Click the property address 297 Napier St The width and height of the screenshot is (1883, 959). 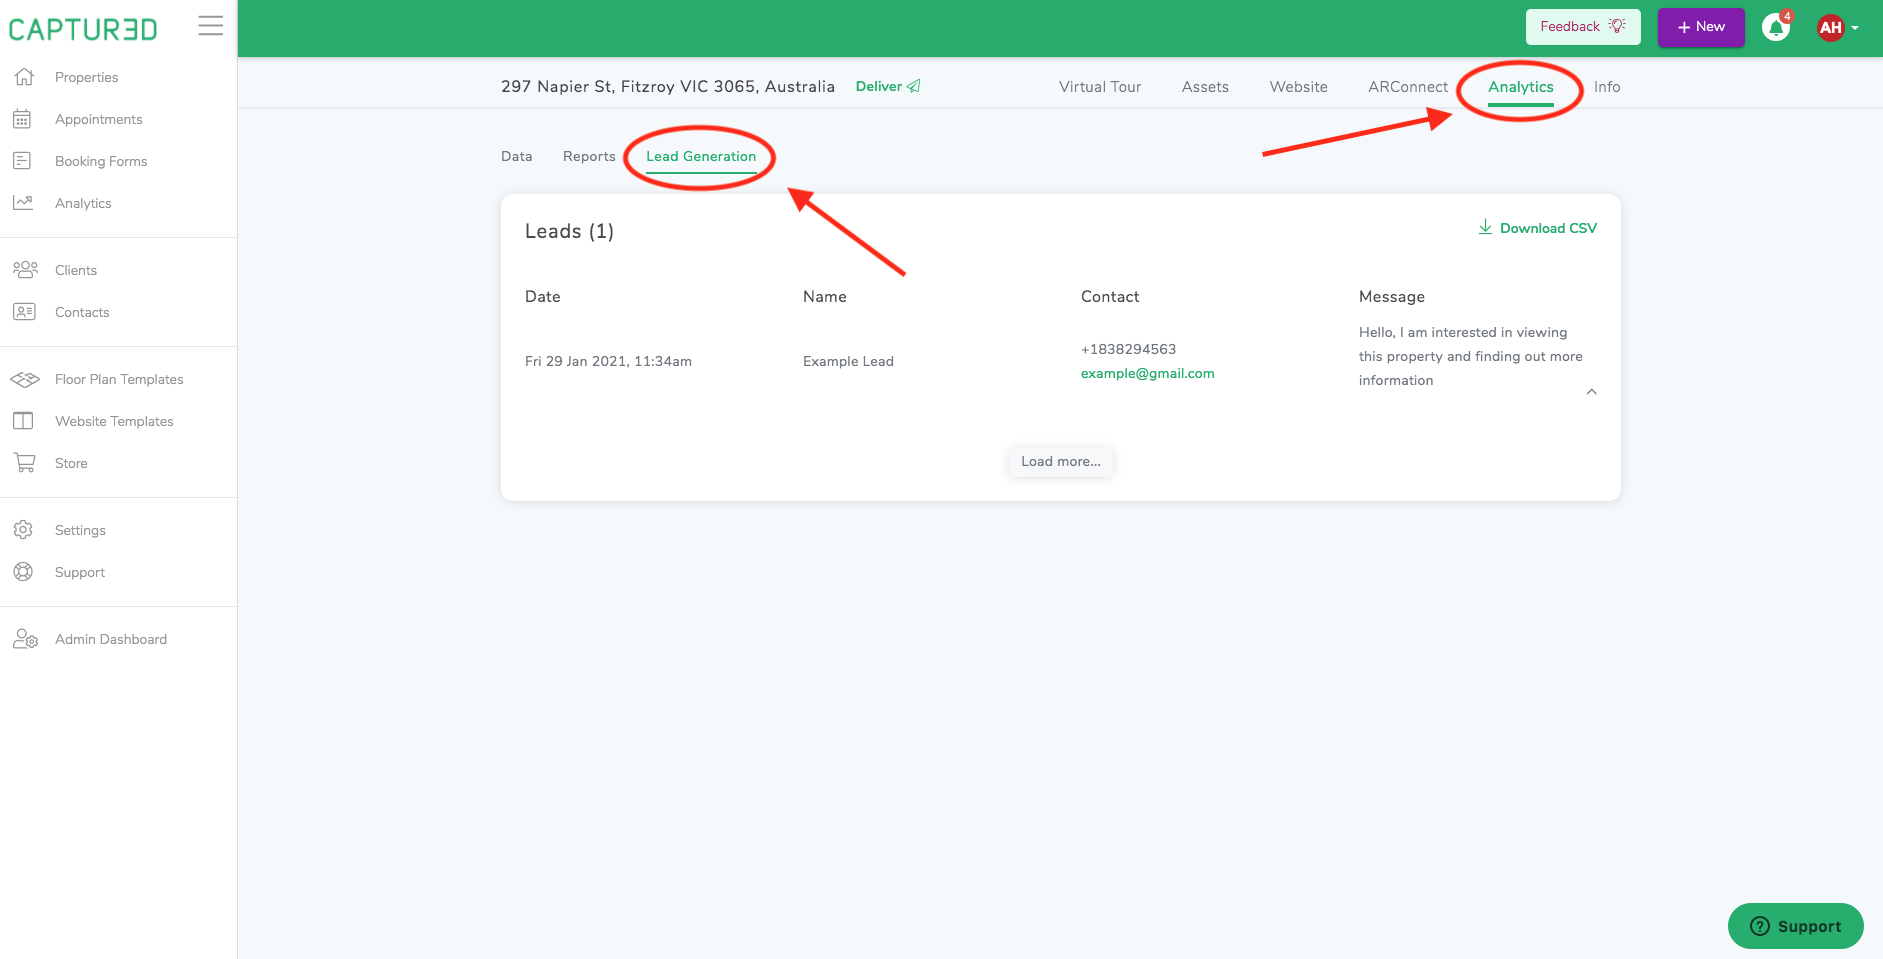pos(668,86)
